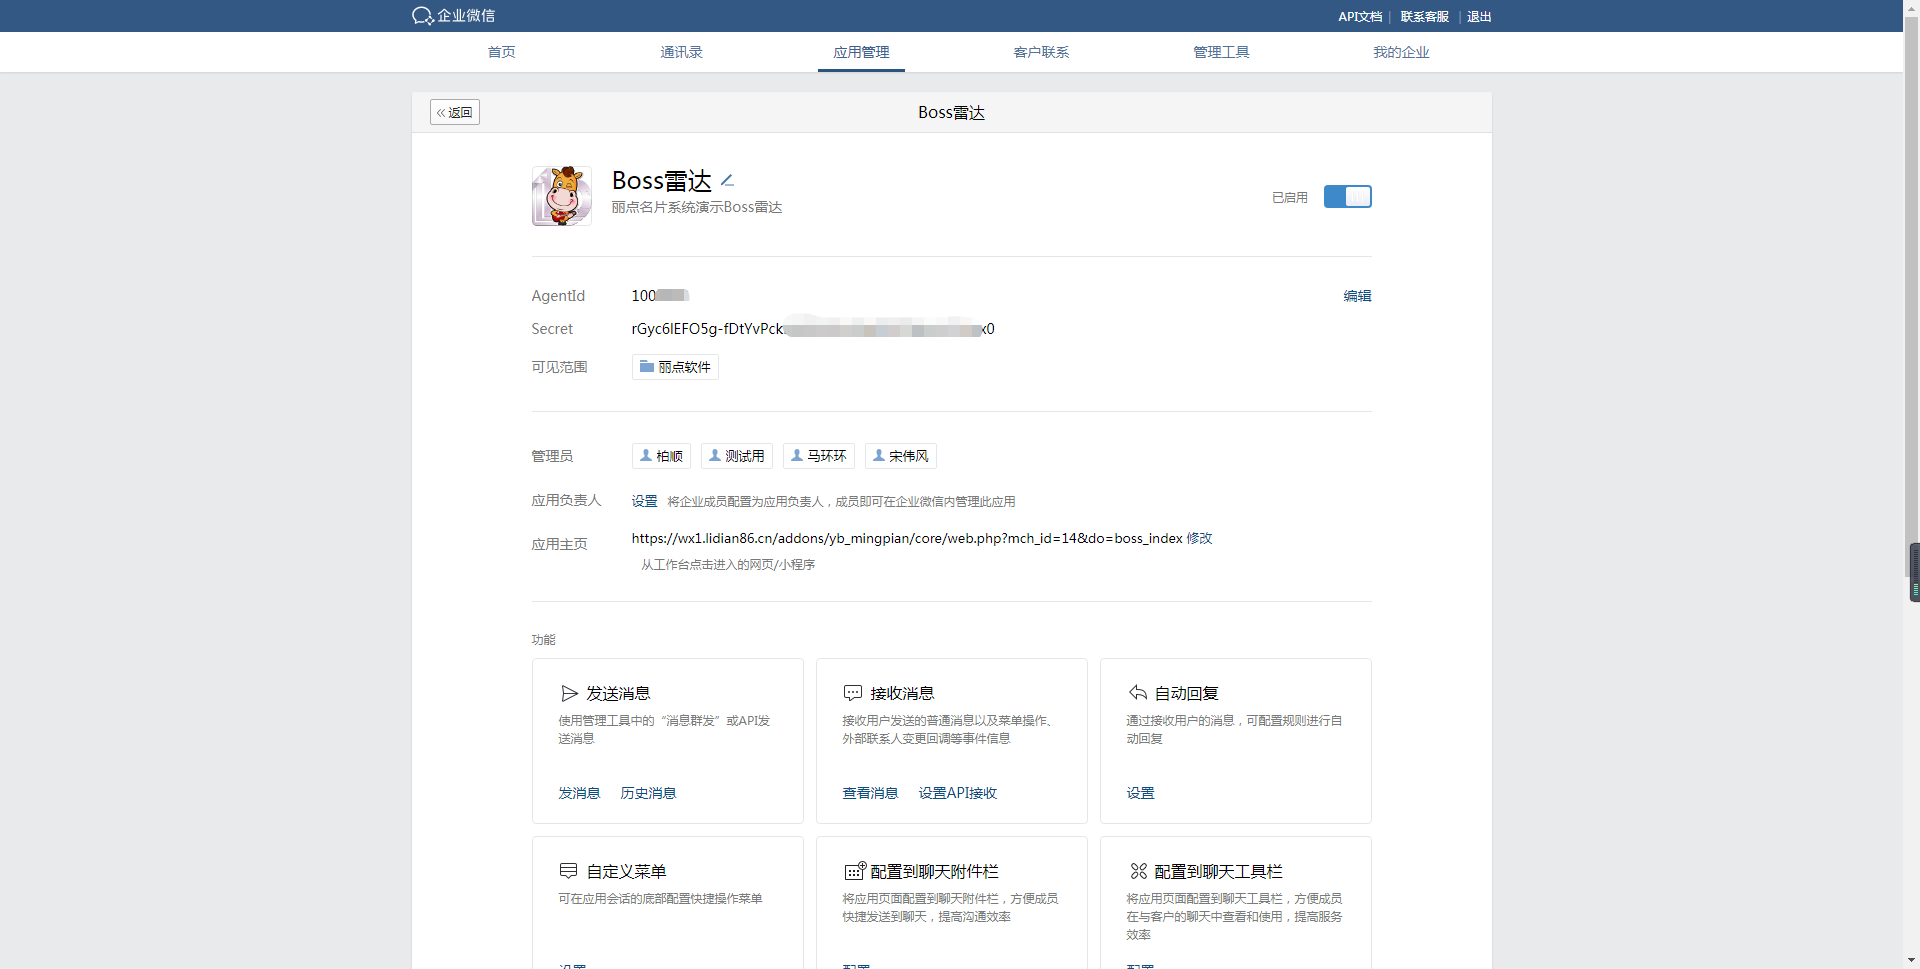This screenshot has height=969, width=1920.
Task: Click person icon of admin 马环环
Action: (x=797, y=456)
